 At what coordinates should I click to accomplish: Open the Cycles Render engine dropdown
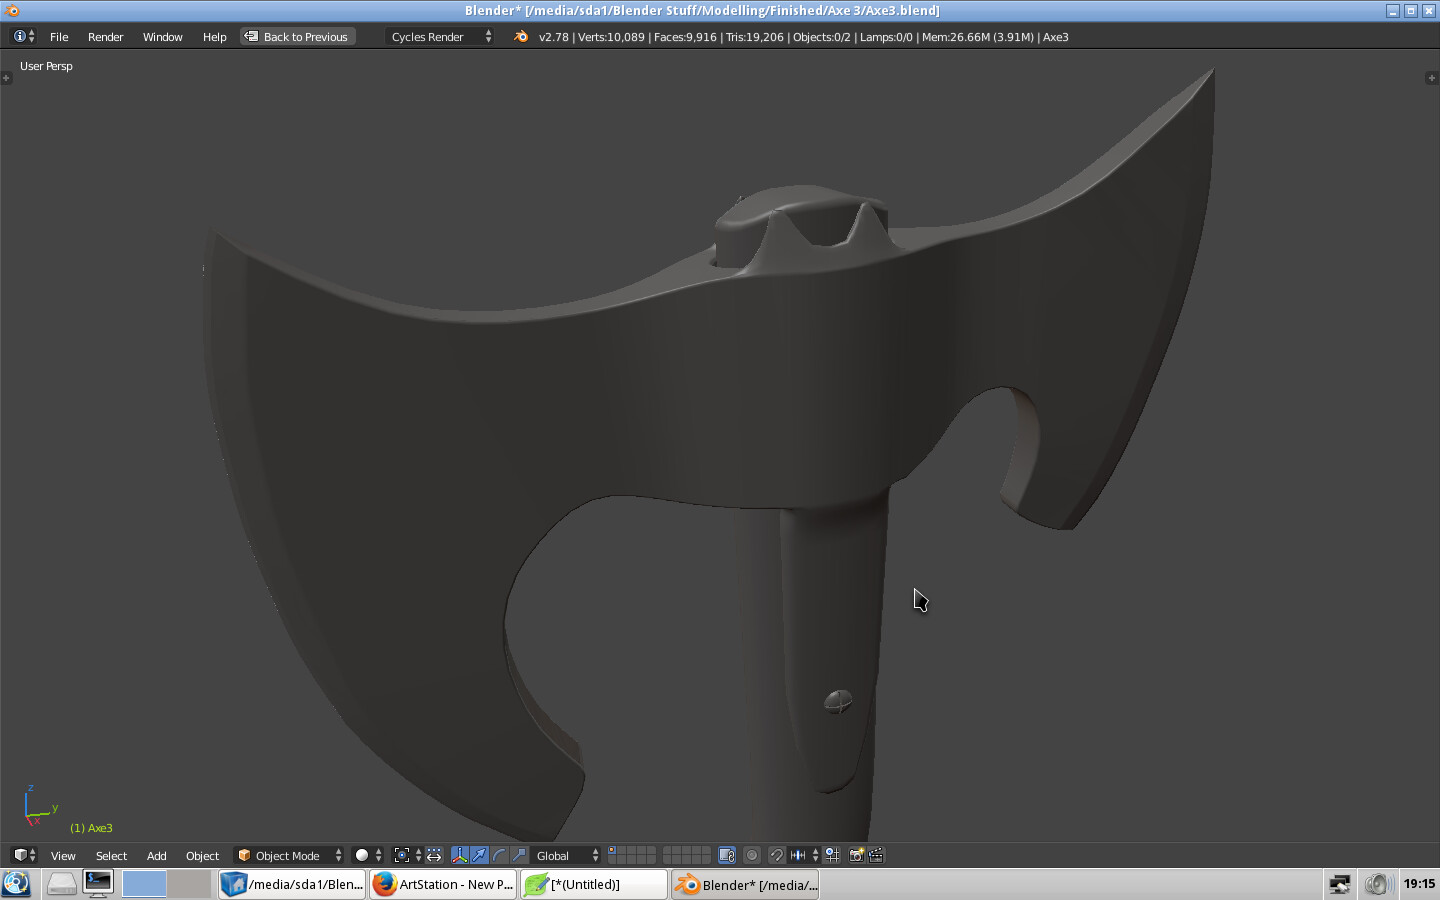coord(440,37)
